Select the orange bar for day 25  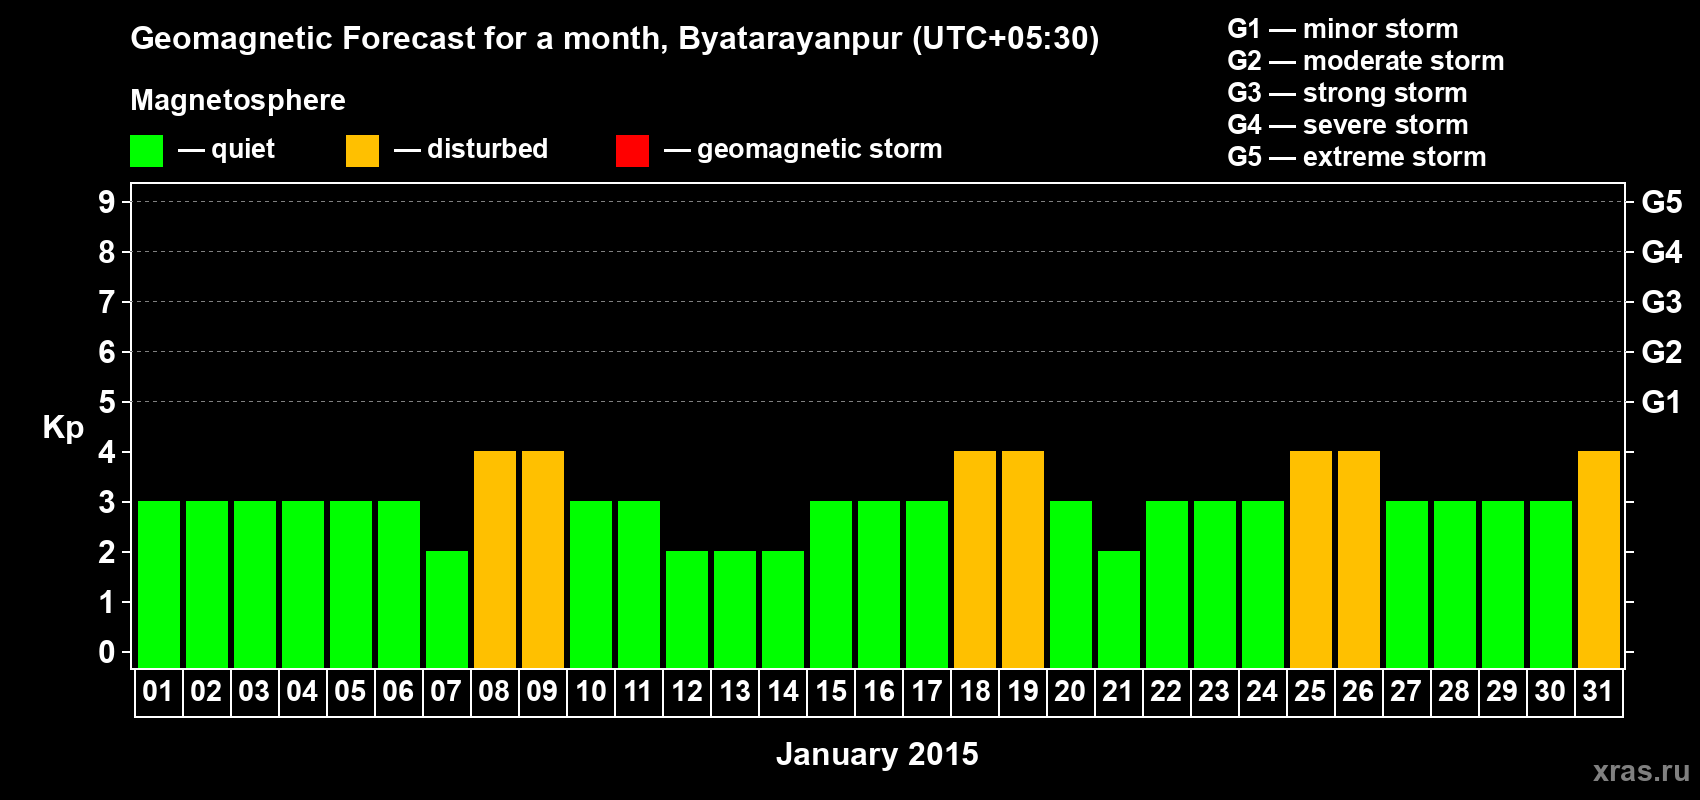pyautogui.click(x=1311, y=559)
